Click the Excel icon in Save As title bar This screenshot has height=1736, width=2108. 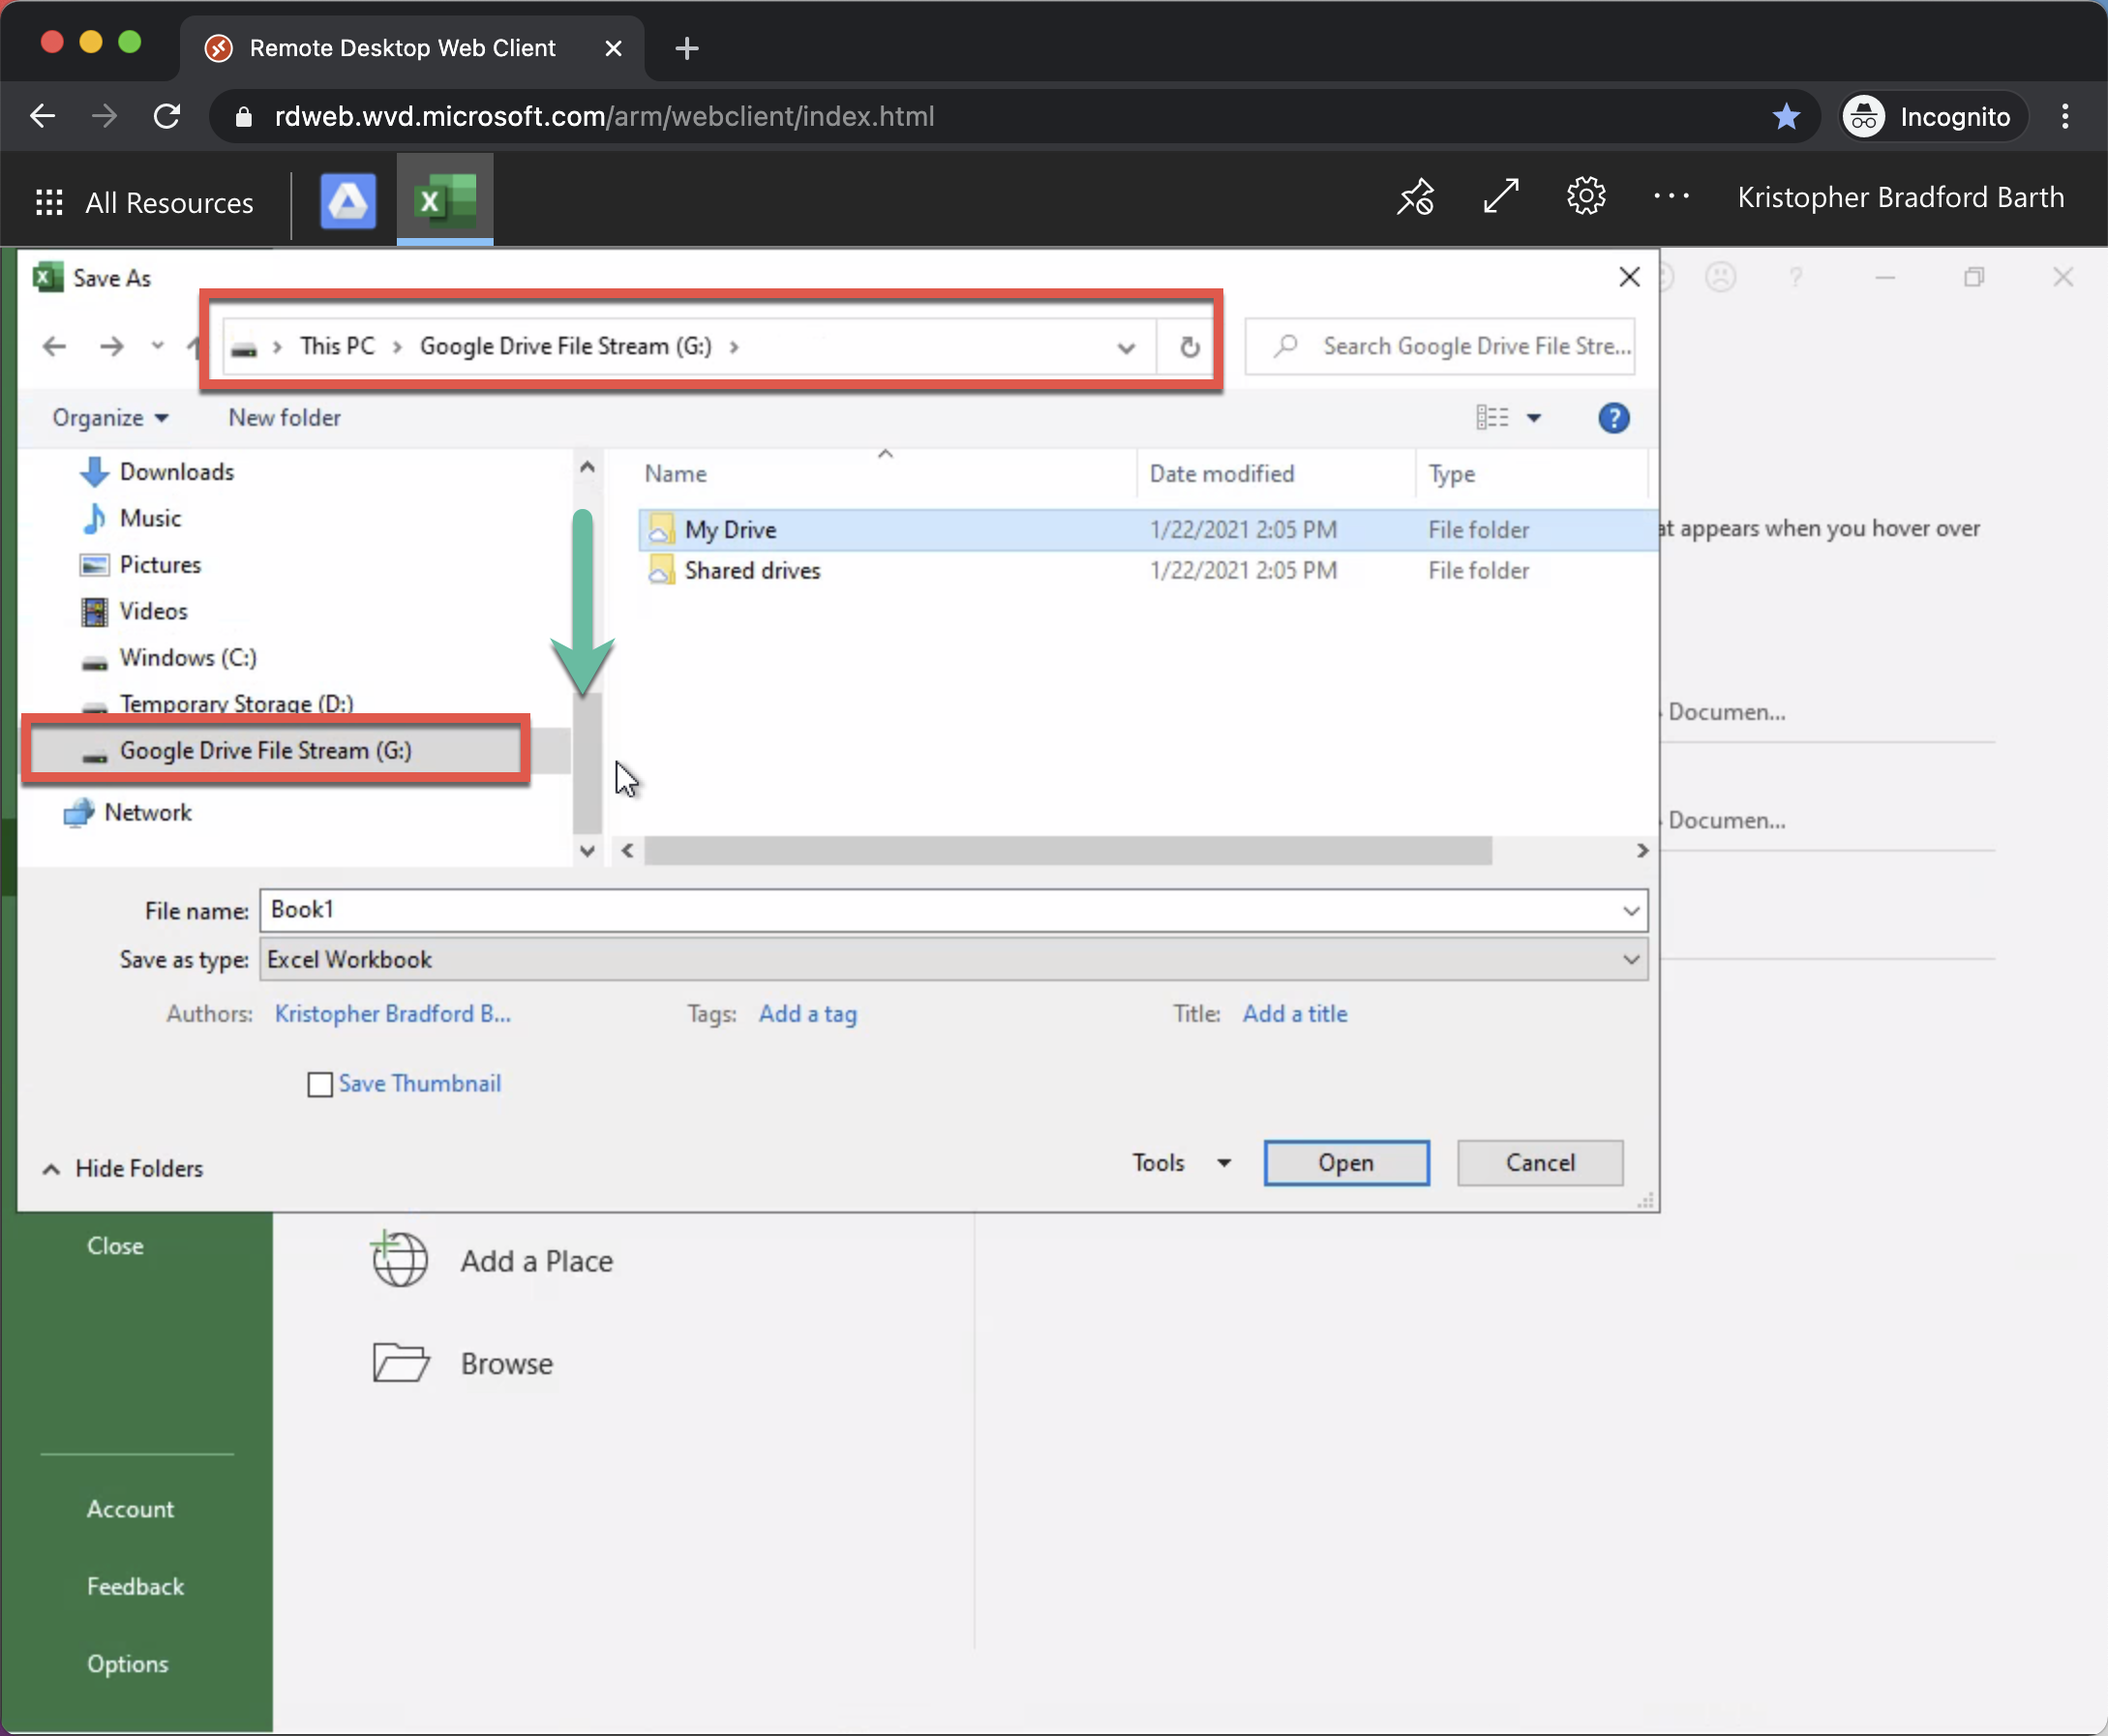(x=48, y=277)
